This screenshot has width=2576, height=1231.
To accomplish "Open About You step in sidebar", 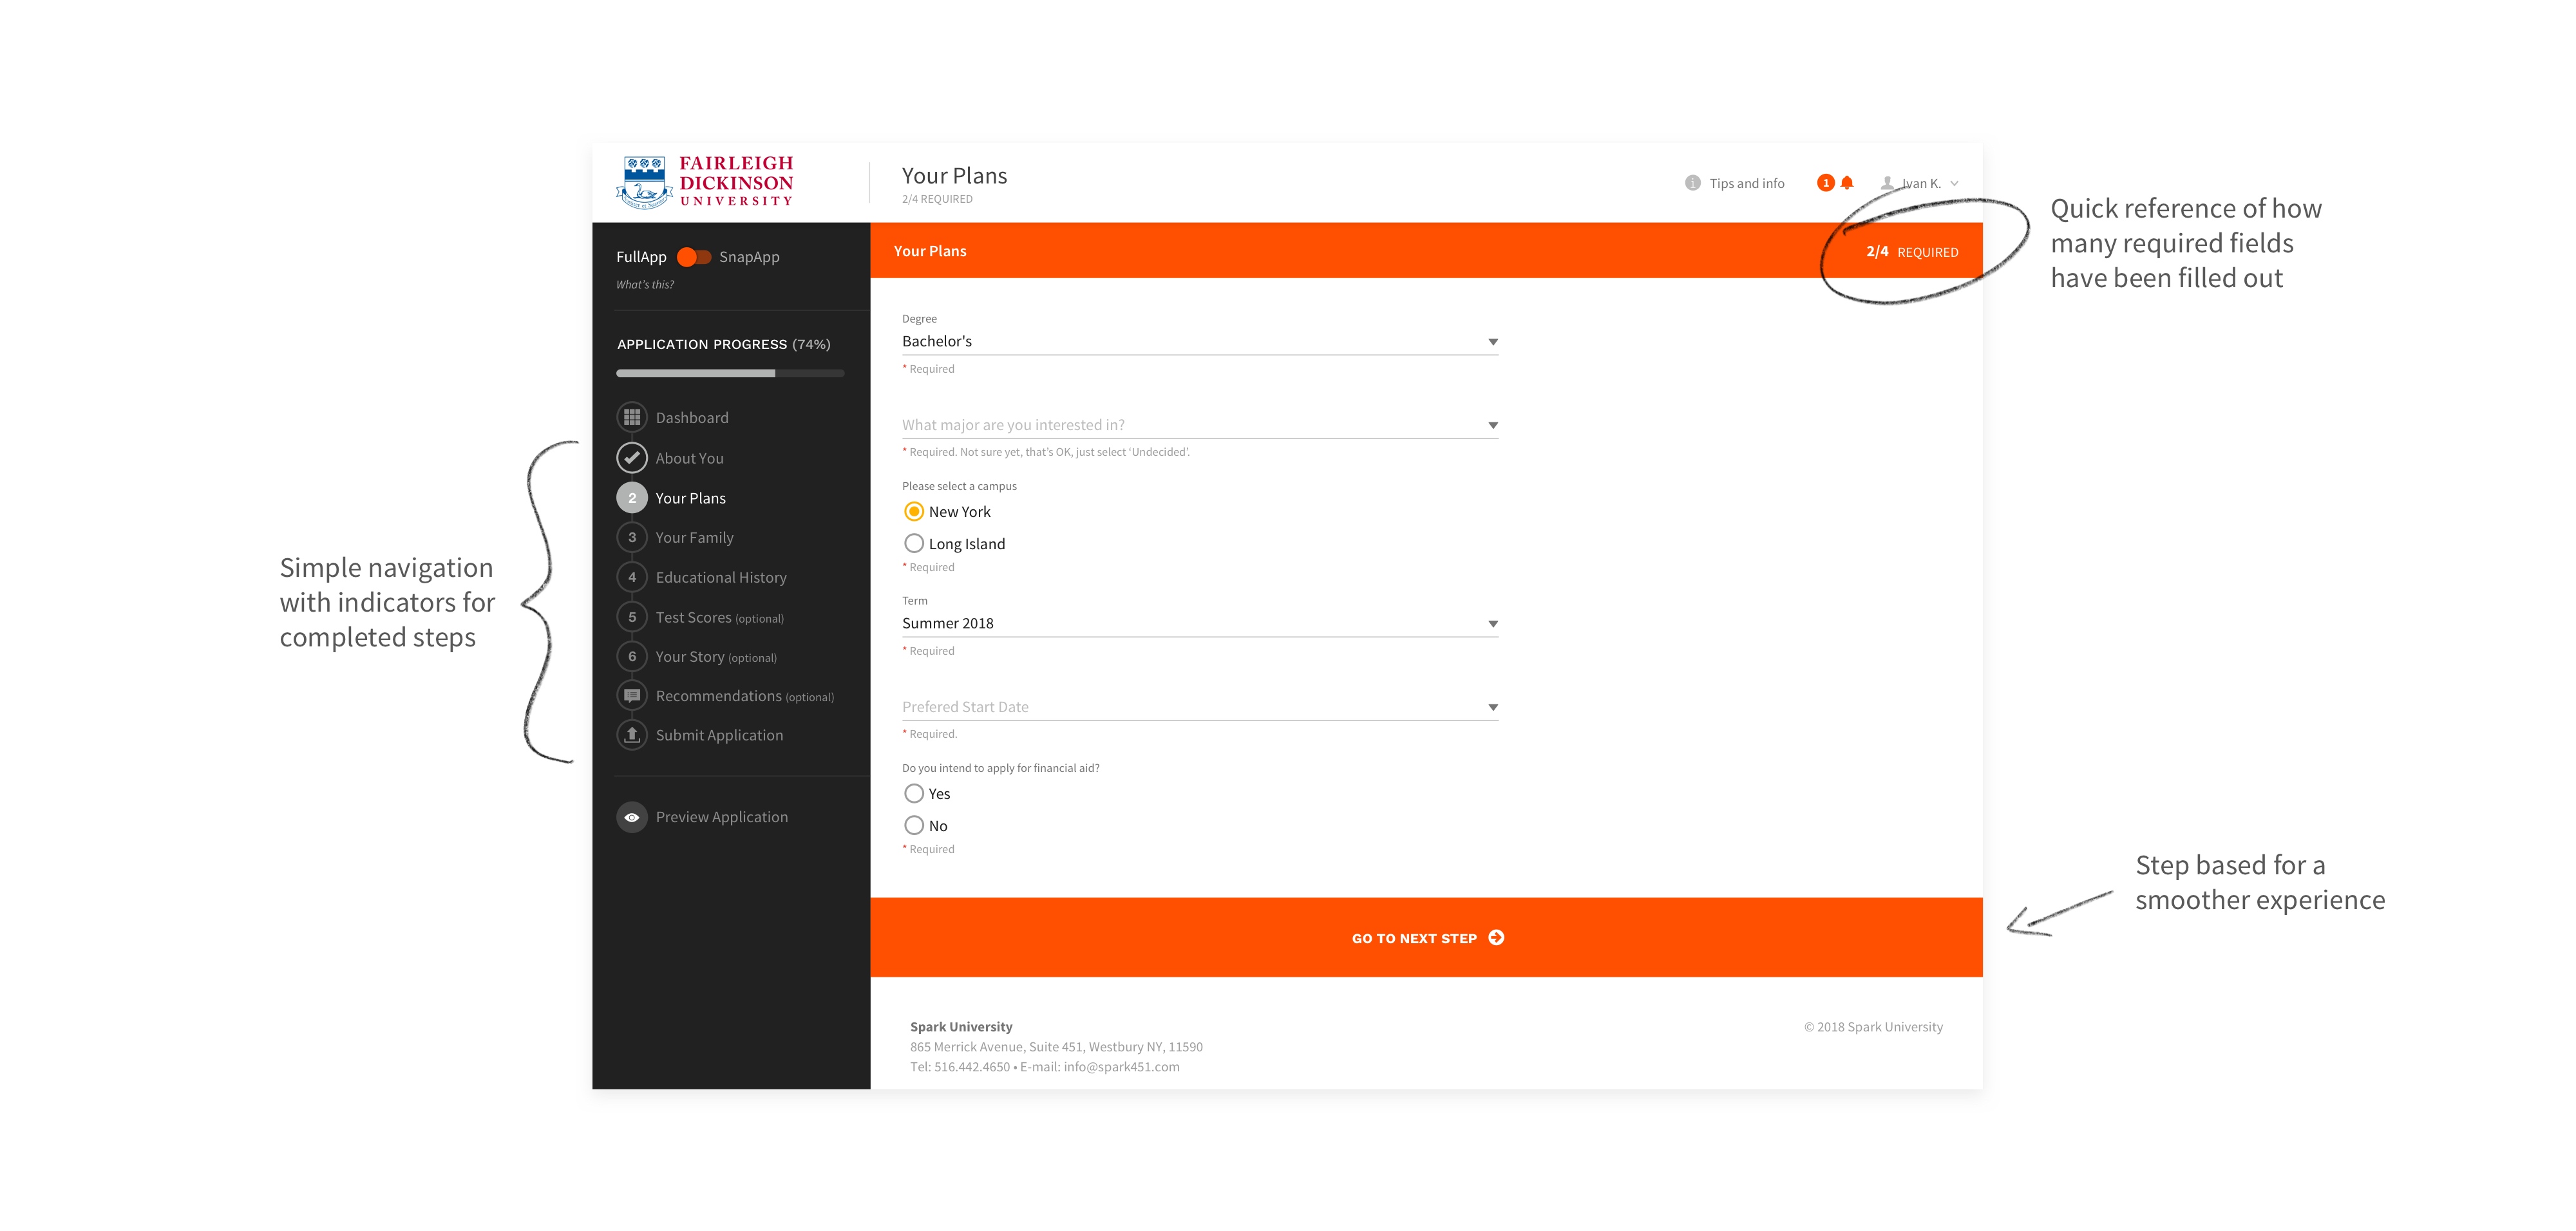I will [x=670, y=458].
